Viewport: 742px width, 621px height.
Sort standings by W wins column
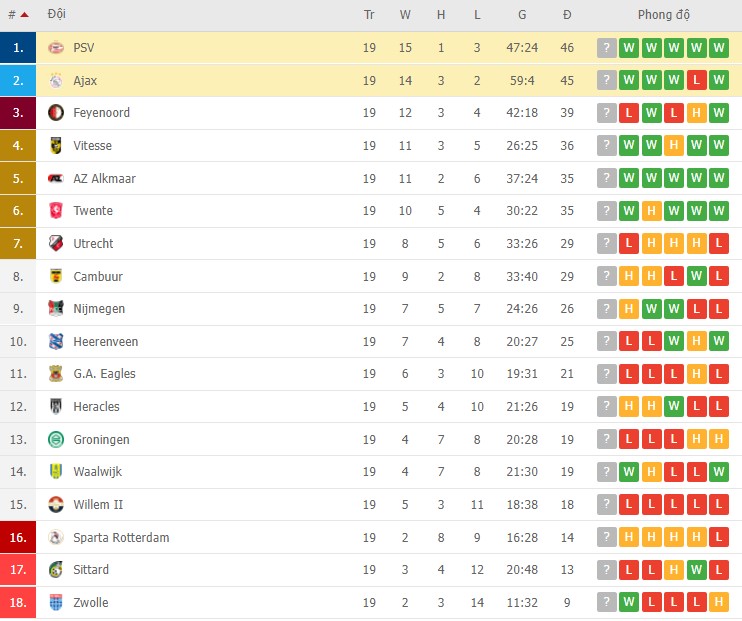[405, 15]
